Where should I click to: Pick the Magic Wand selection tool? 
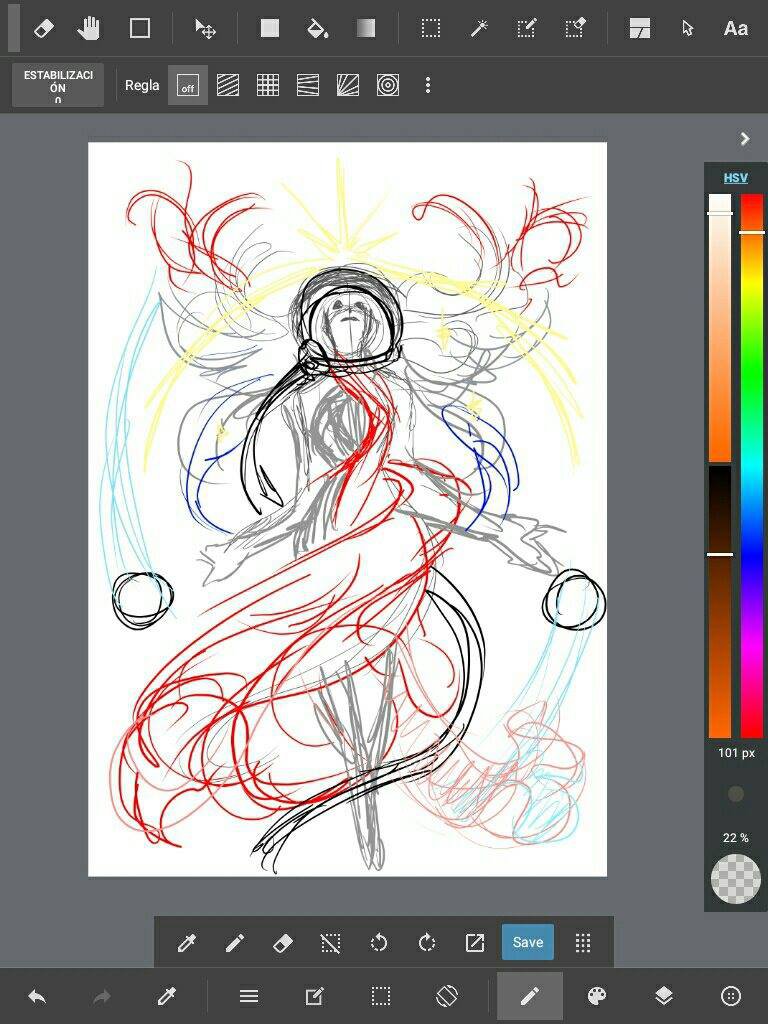click(479, 28)
